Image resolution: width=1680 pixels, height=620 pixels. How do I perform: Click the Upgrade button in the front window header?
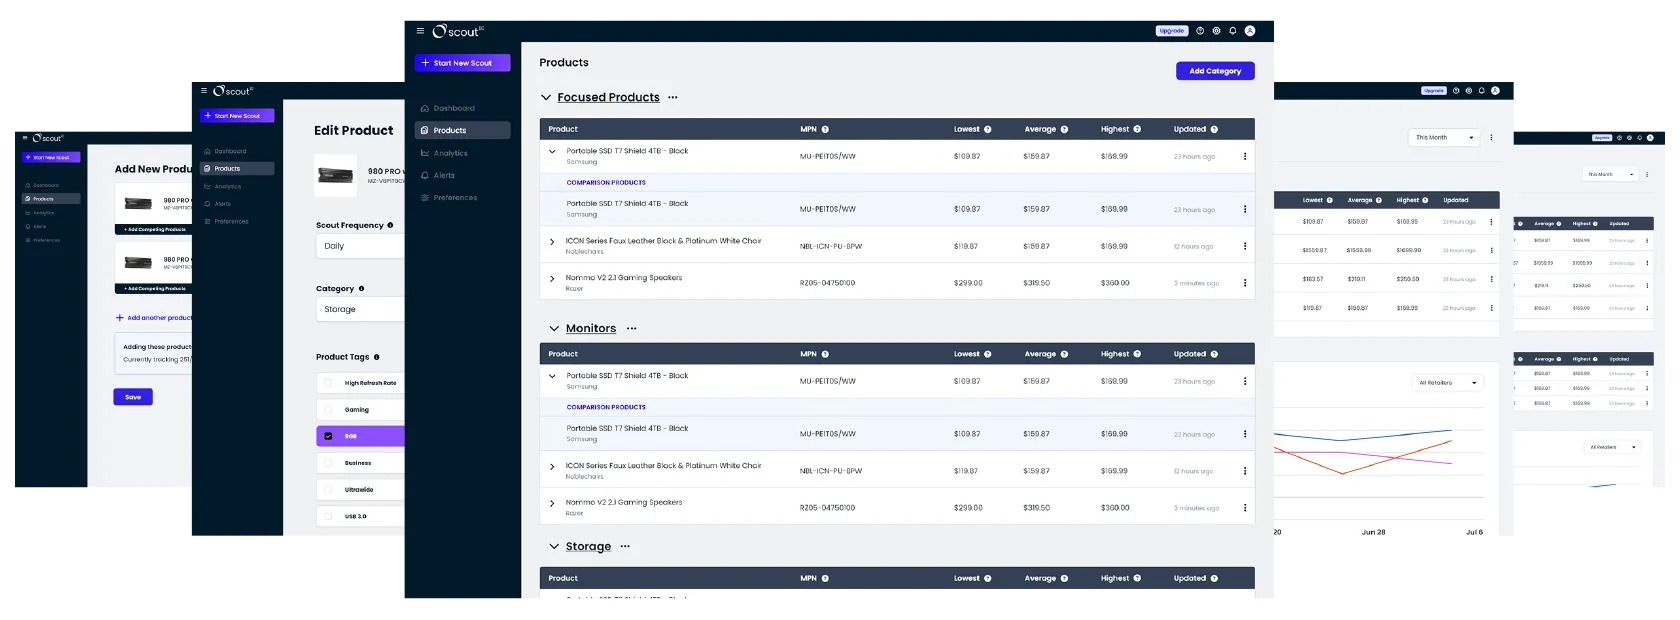(x=1172, y=31)
